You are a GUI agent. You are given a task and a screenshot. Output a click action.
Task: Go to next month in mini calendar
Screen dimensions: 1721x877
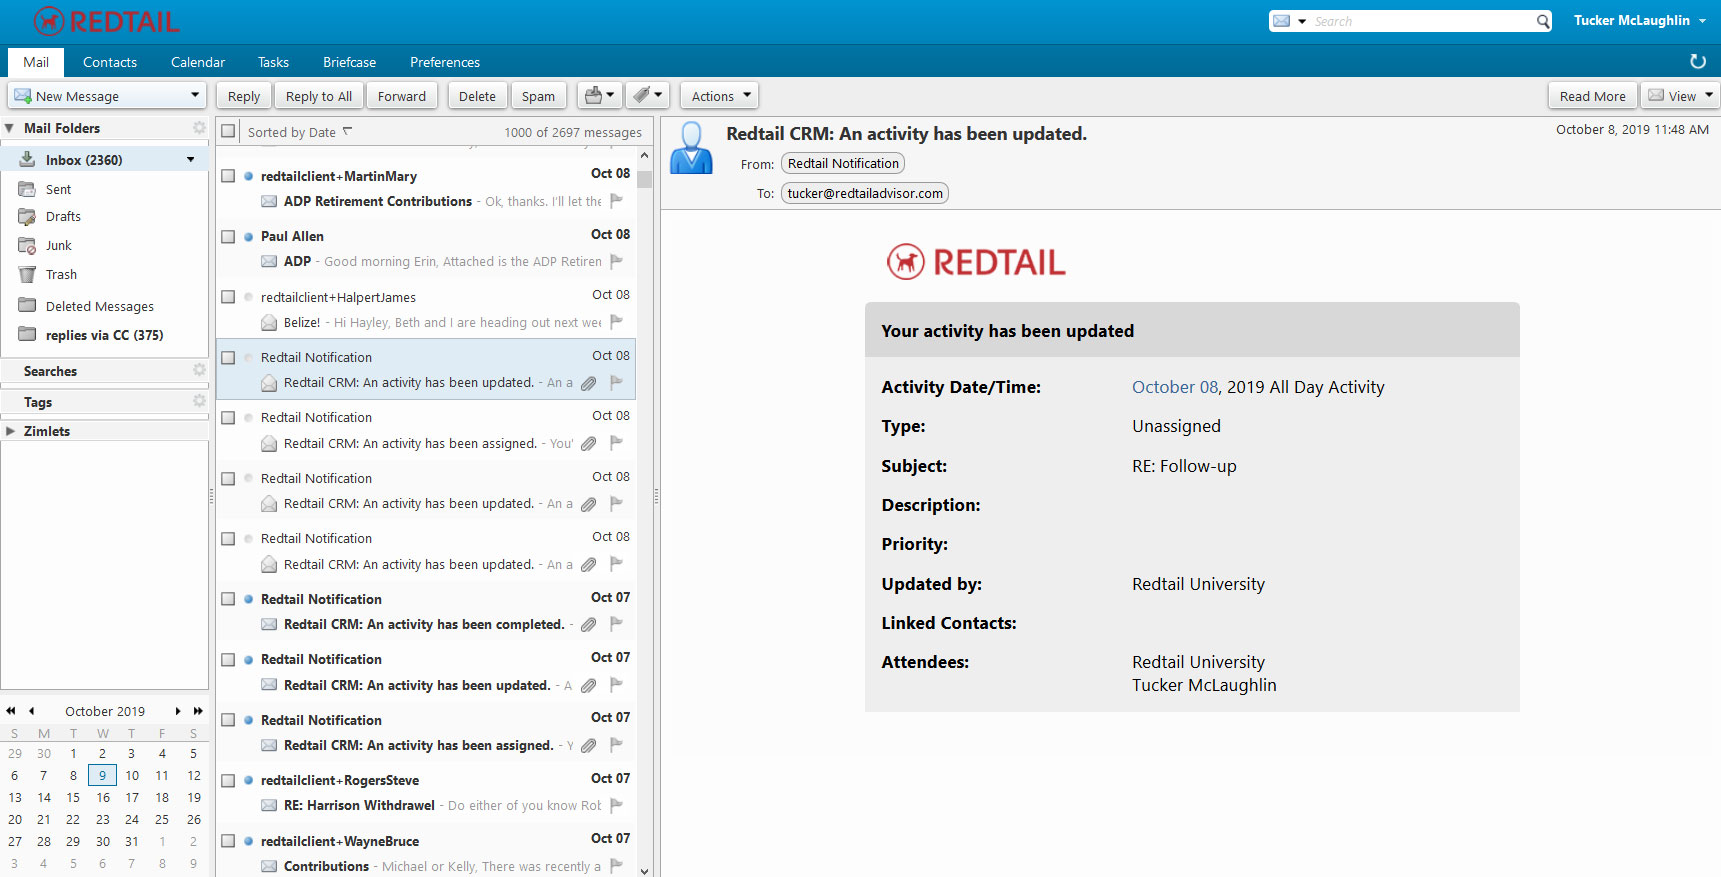[178, 711]
